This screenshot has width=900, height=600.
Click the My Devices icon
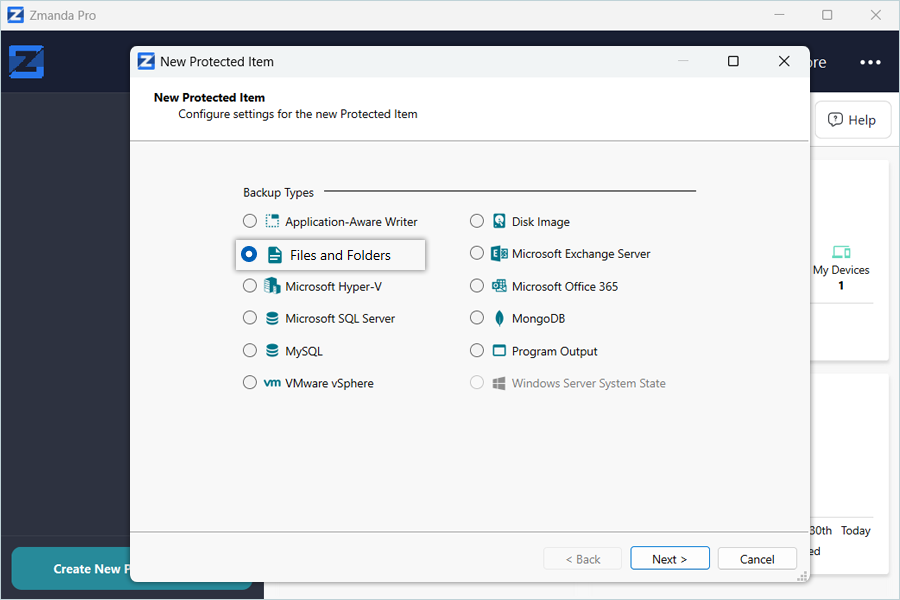(840, 252)
